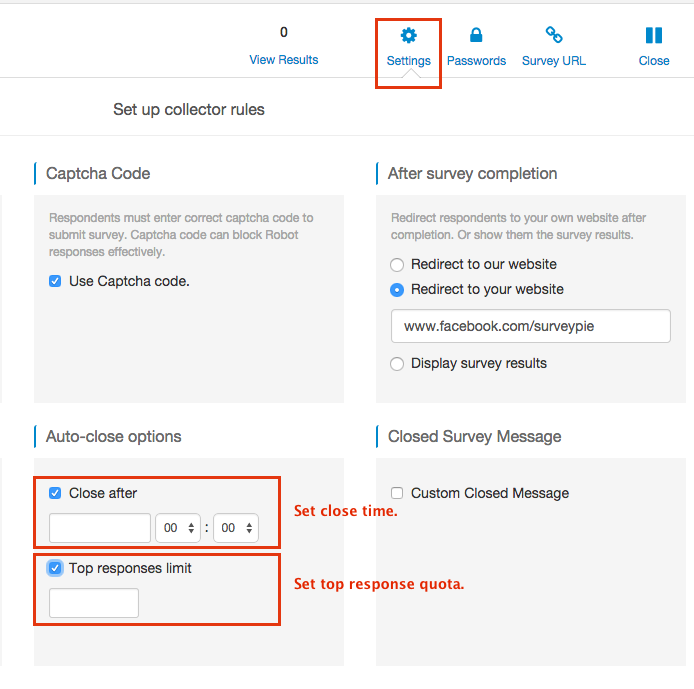Click the close date input field
The height and width of the screenshot is (689, 694).
(x=100, y=528)
